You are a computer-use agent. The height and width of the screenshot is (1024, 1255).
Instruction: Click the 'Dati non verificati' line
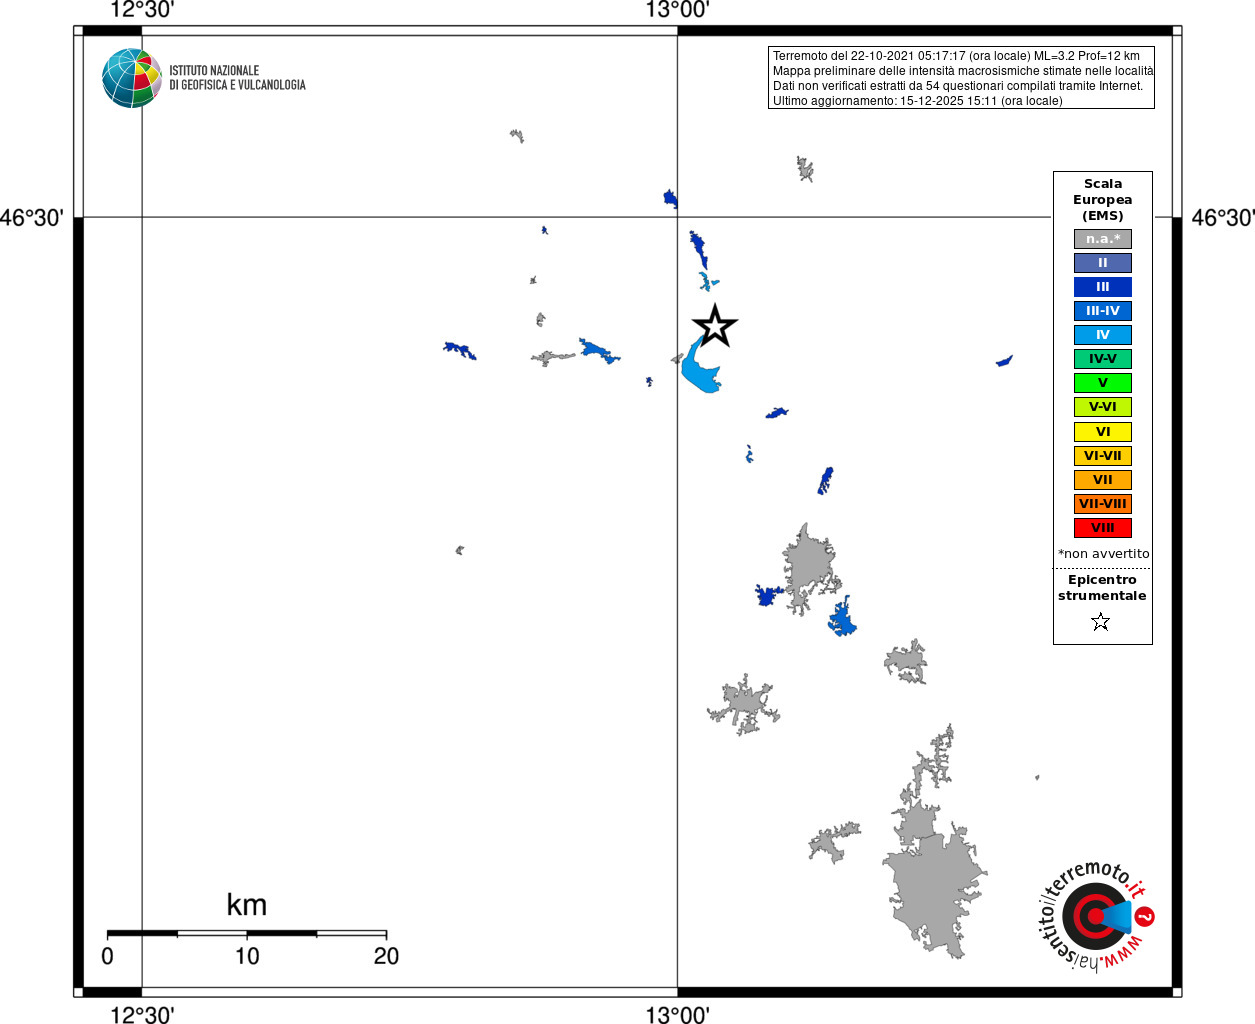(958, 86)
